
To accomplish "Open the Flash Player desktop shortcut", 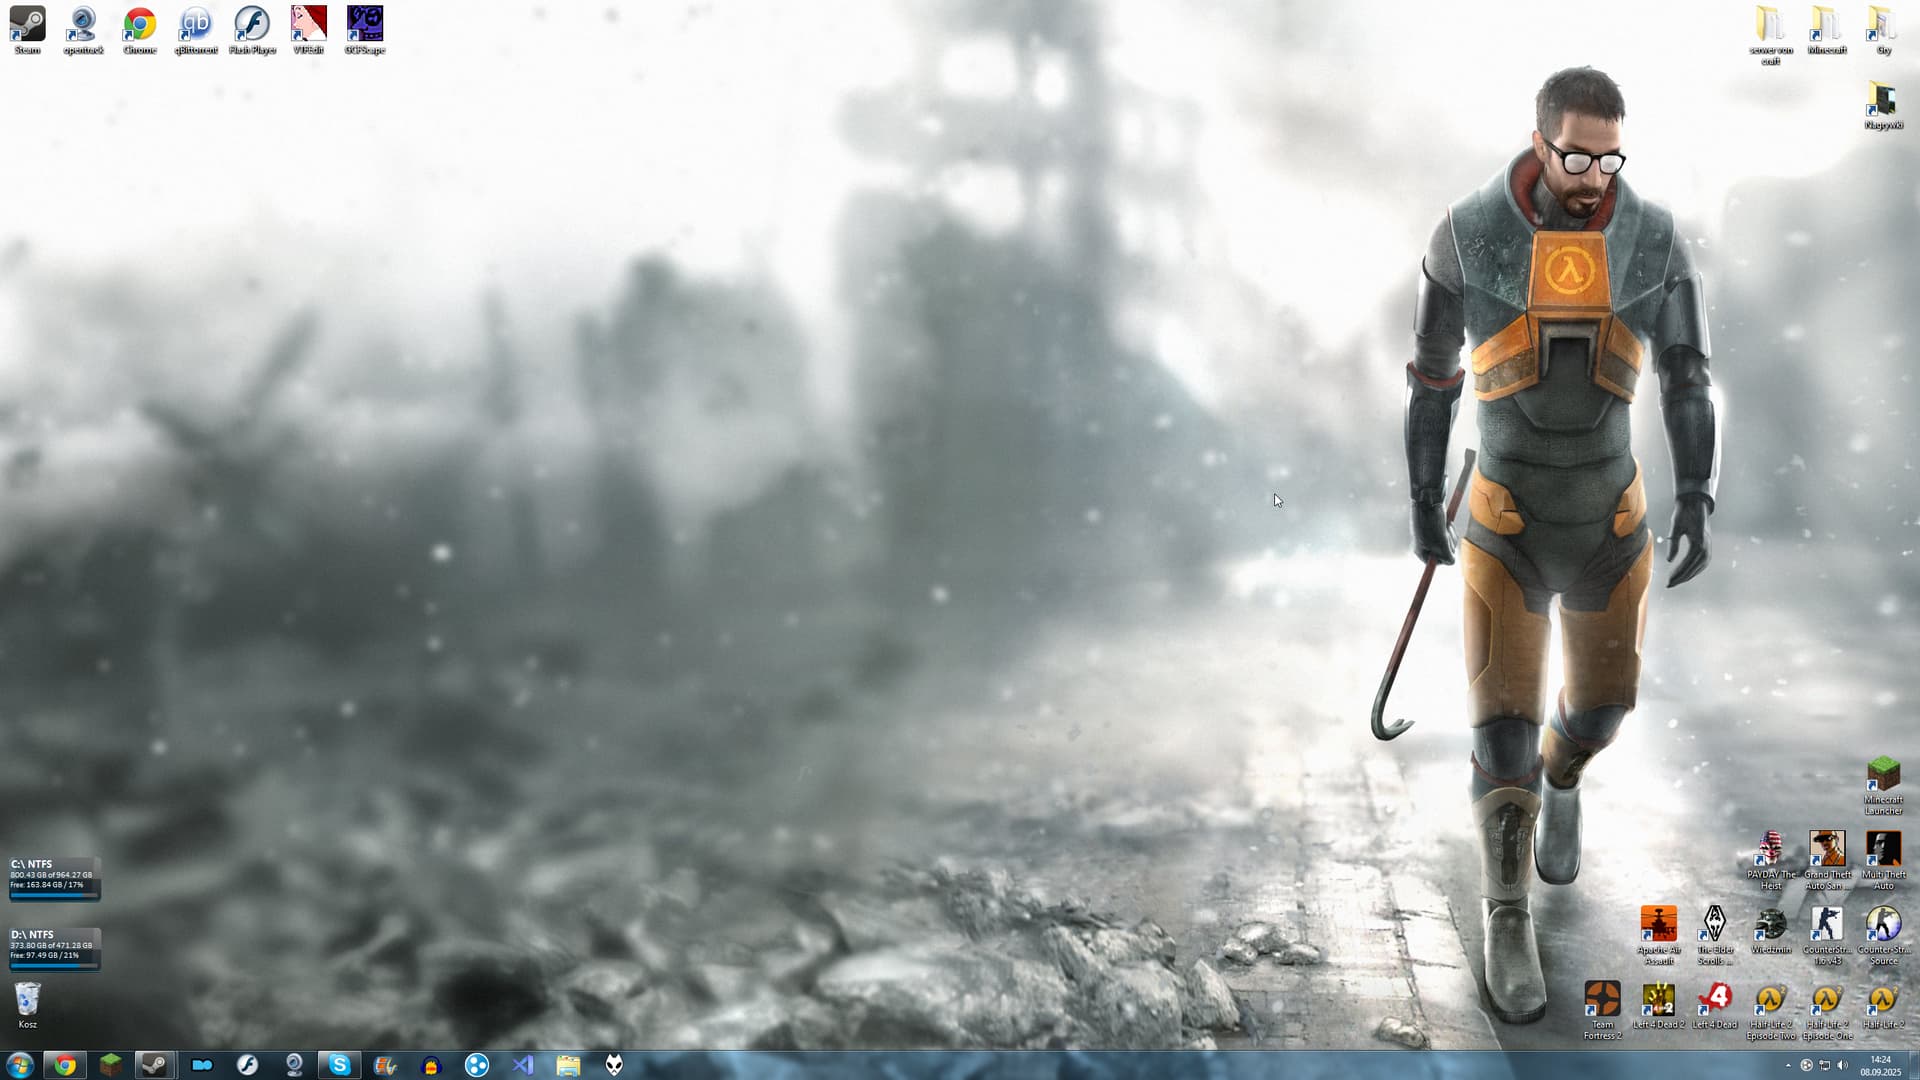I will (251, 25).
